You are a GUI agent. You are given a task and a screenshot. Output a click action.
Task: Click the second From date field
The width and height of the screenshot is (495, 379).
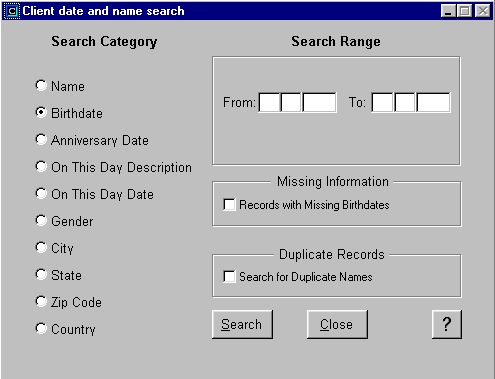(291, 102)
